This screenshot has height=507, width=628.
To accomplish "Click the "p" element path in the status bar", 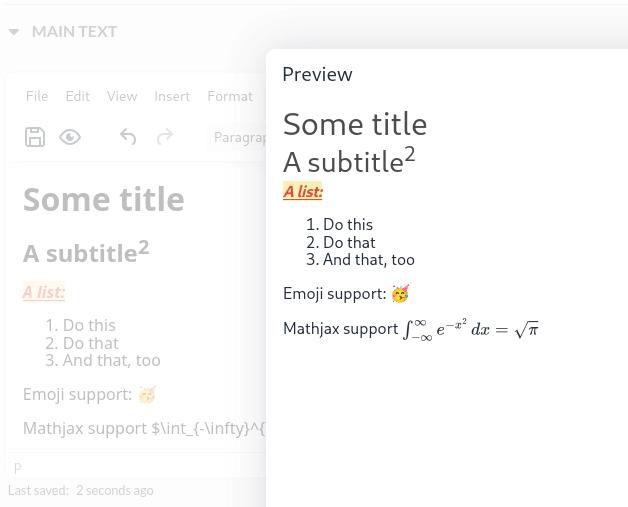I will 17,466.
